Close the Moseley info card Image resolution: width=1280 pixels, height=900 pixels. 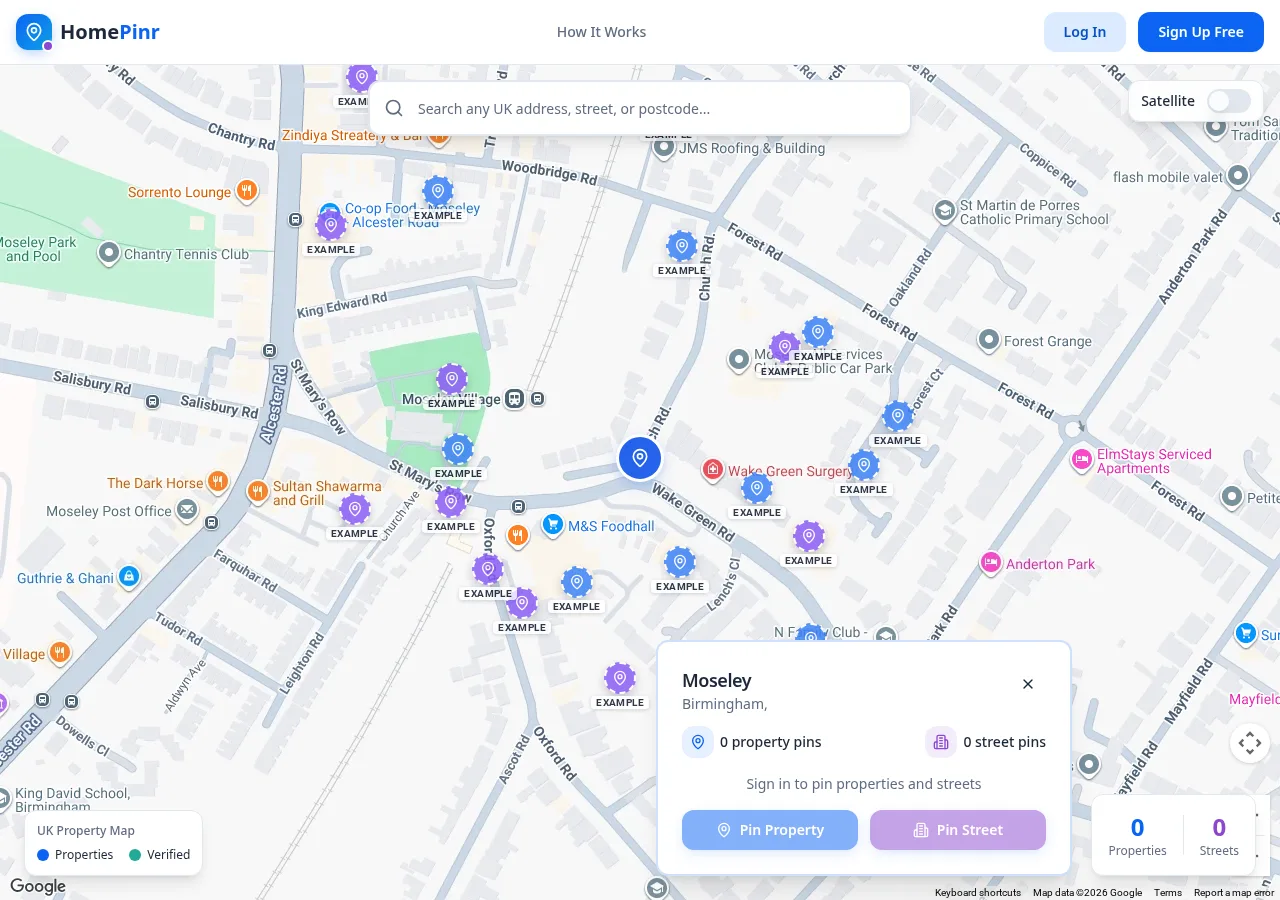click(1028, 684)
